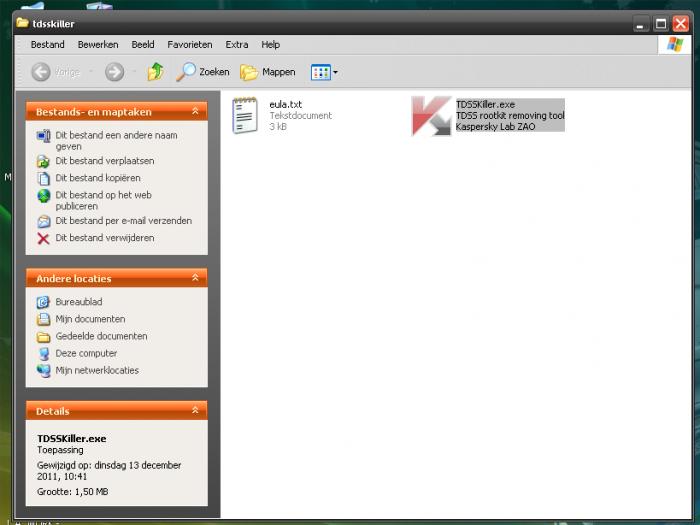
Task: Click the web publish globe icon
Action: point(43,196)
